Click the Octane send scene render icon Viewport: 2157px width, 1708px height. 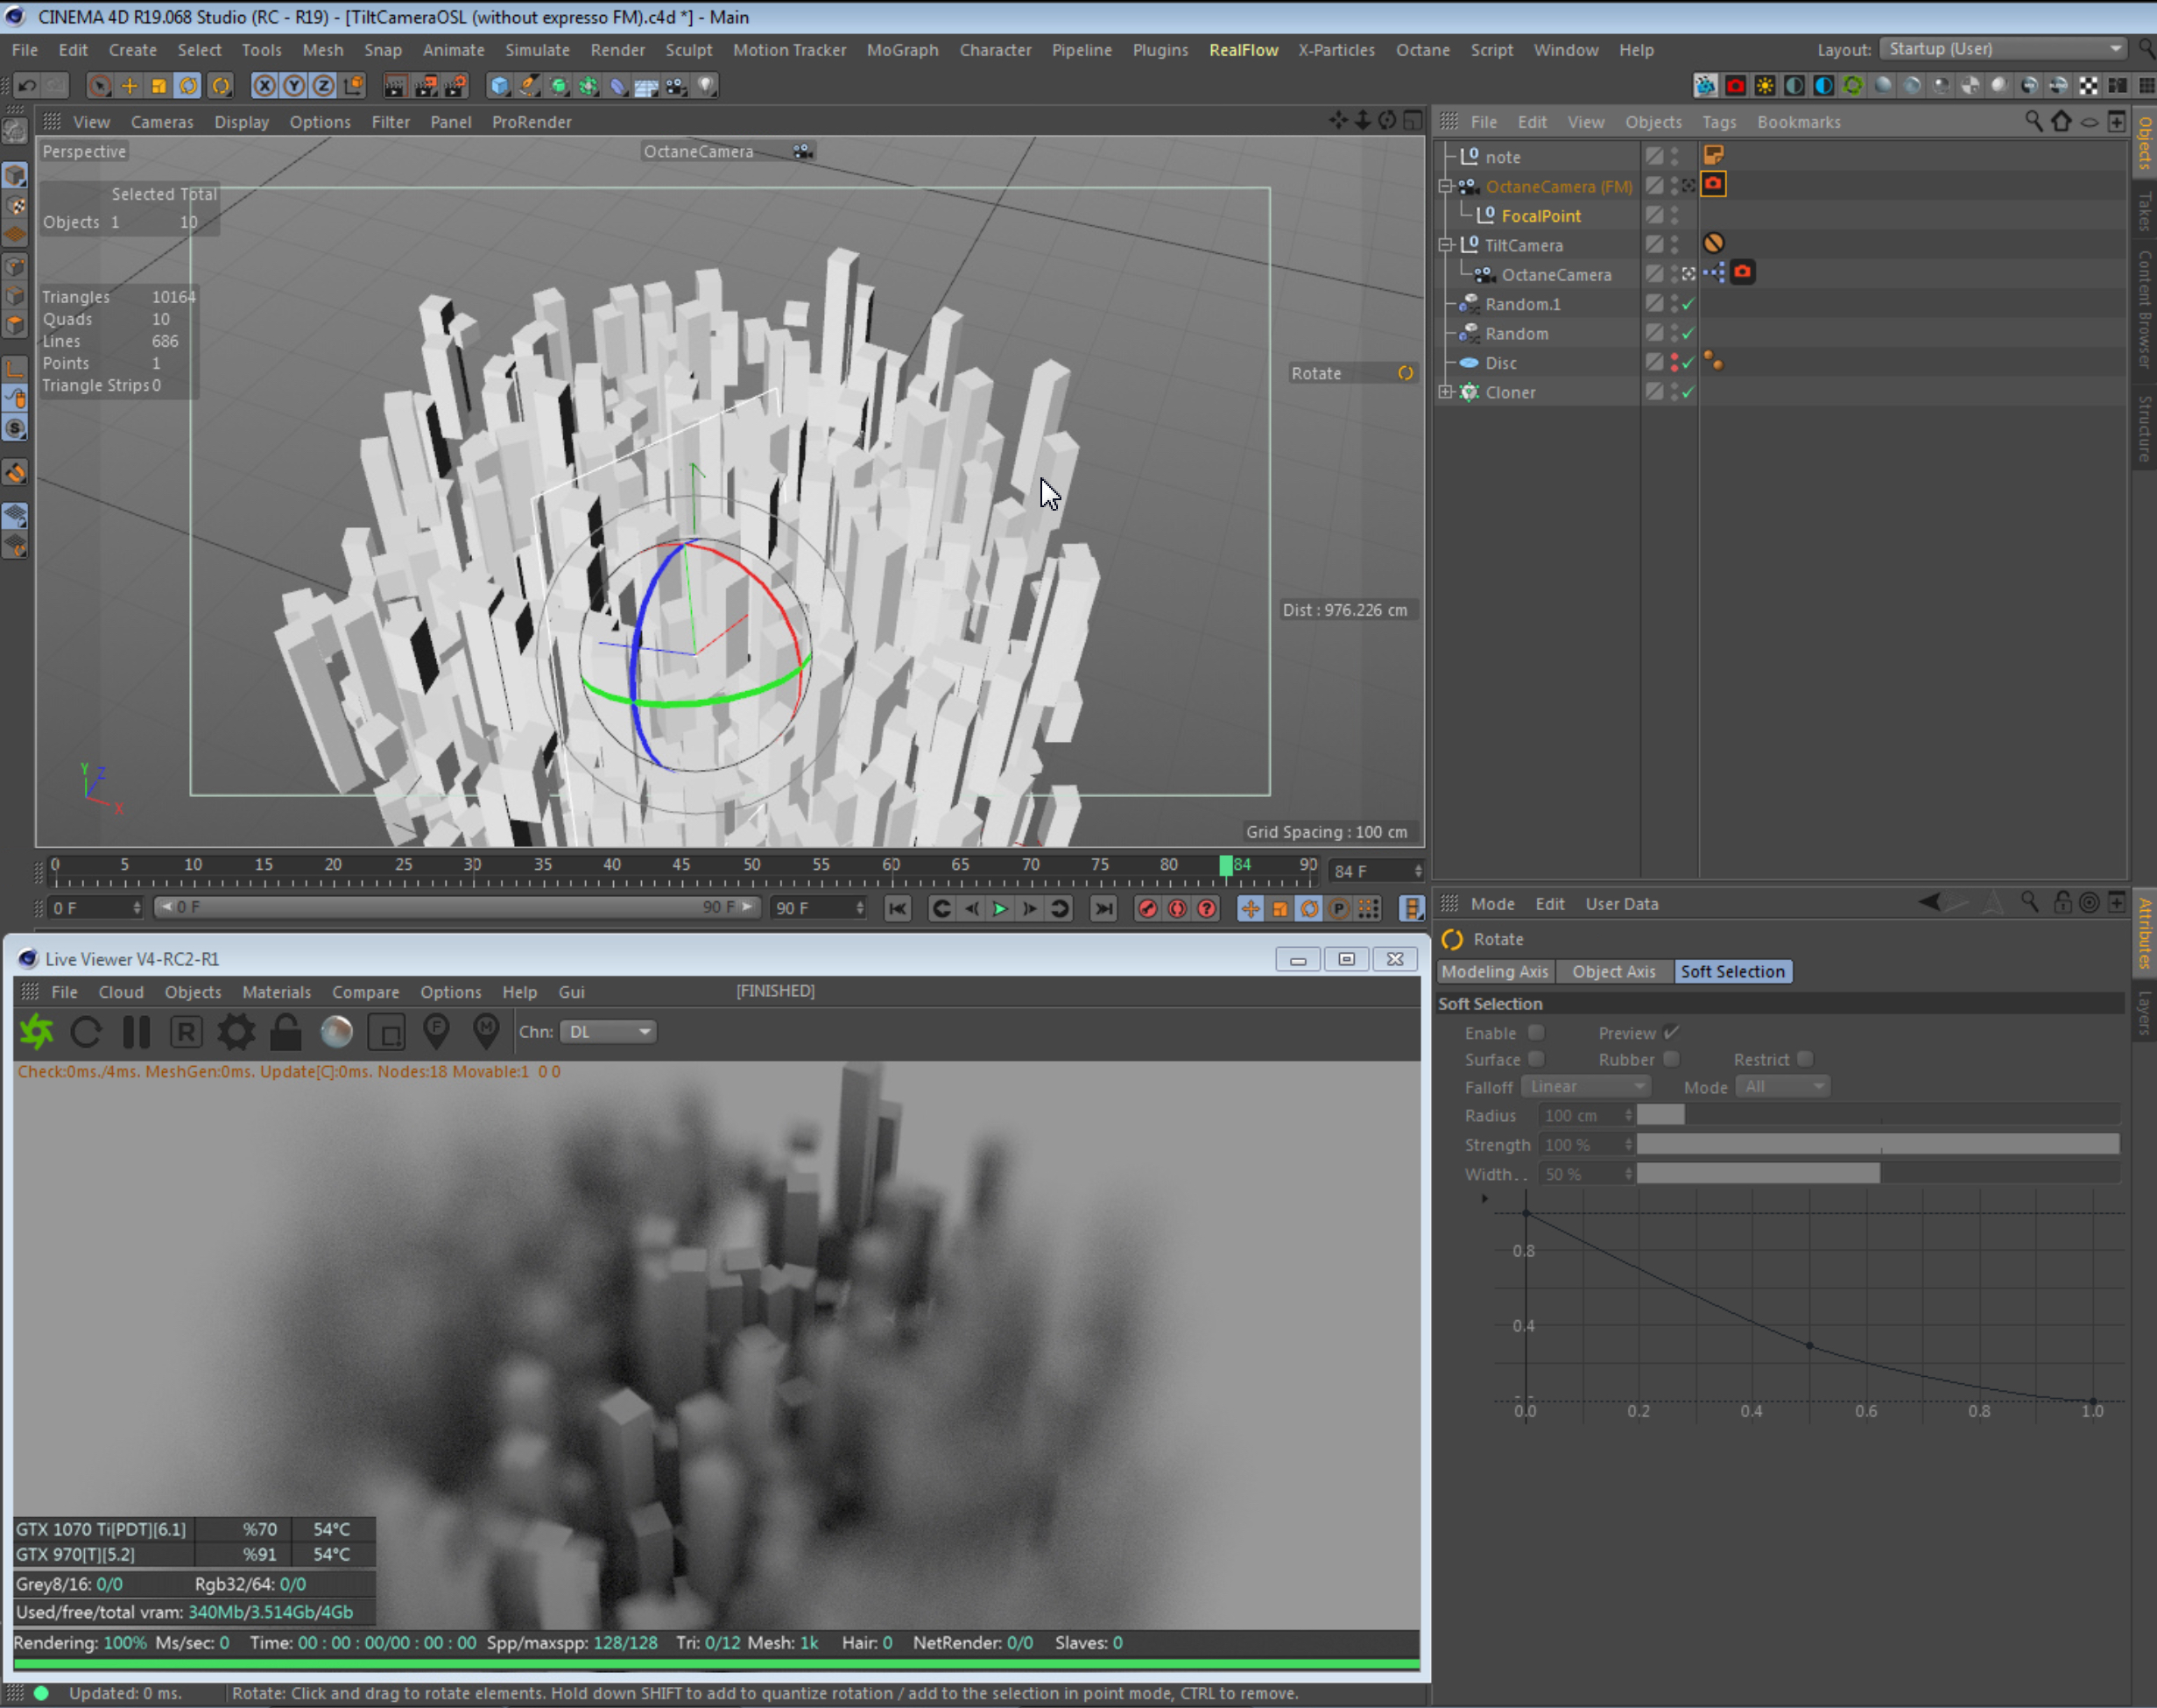[x=37, y=1032]
